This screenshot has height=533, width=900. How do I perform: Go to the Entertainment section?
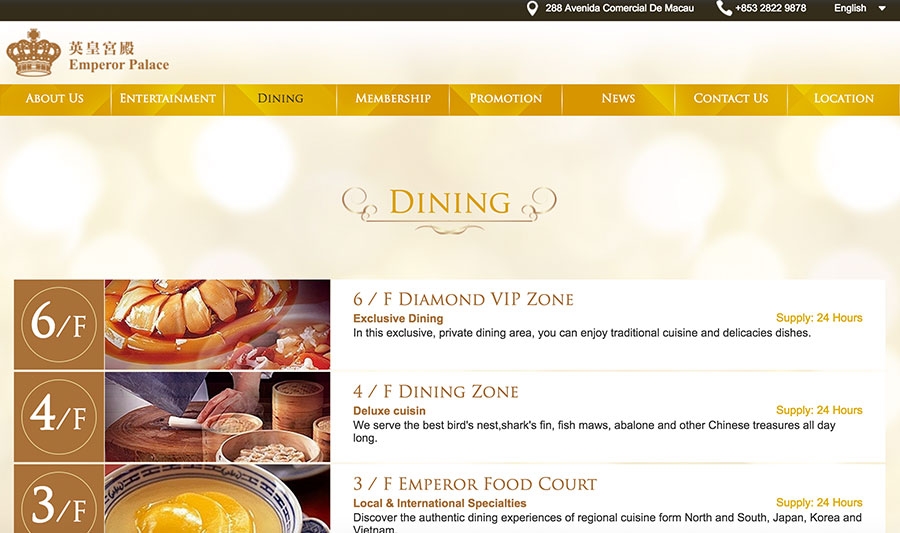point(168,99)
